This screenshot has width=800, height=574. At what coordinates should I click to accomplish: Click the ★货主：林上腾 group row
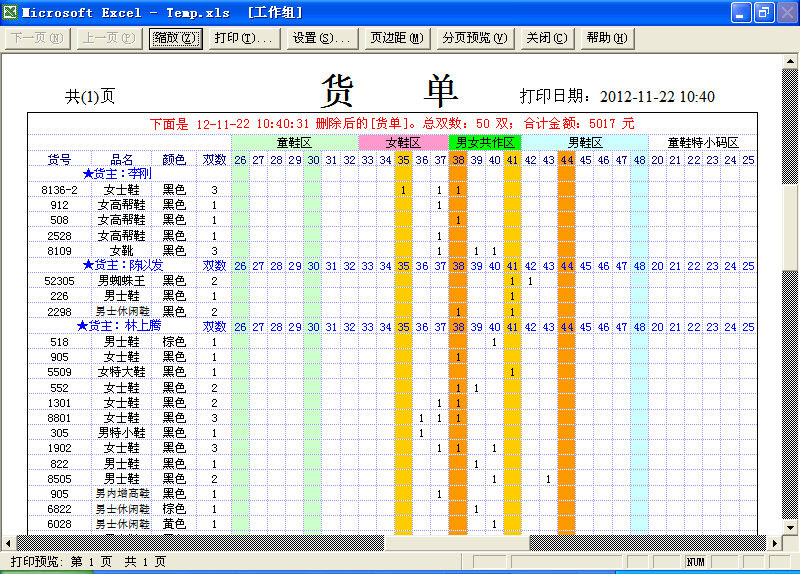[119, 326]
